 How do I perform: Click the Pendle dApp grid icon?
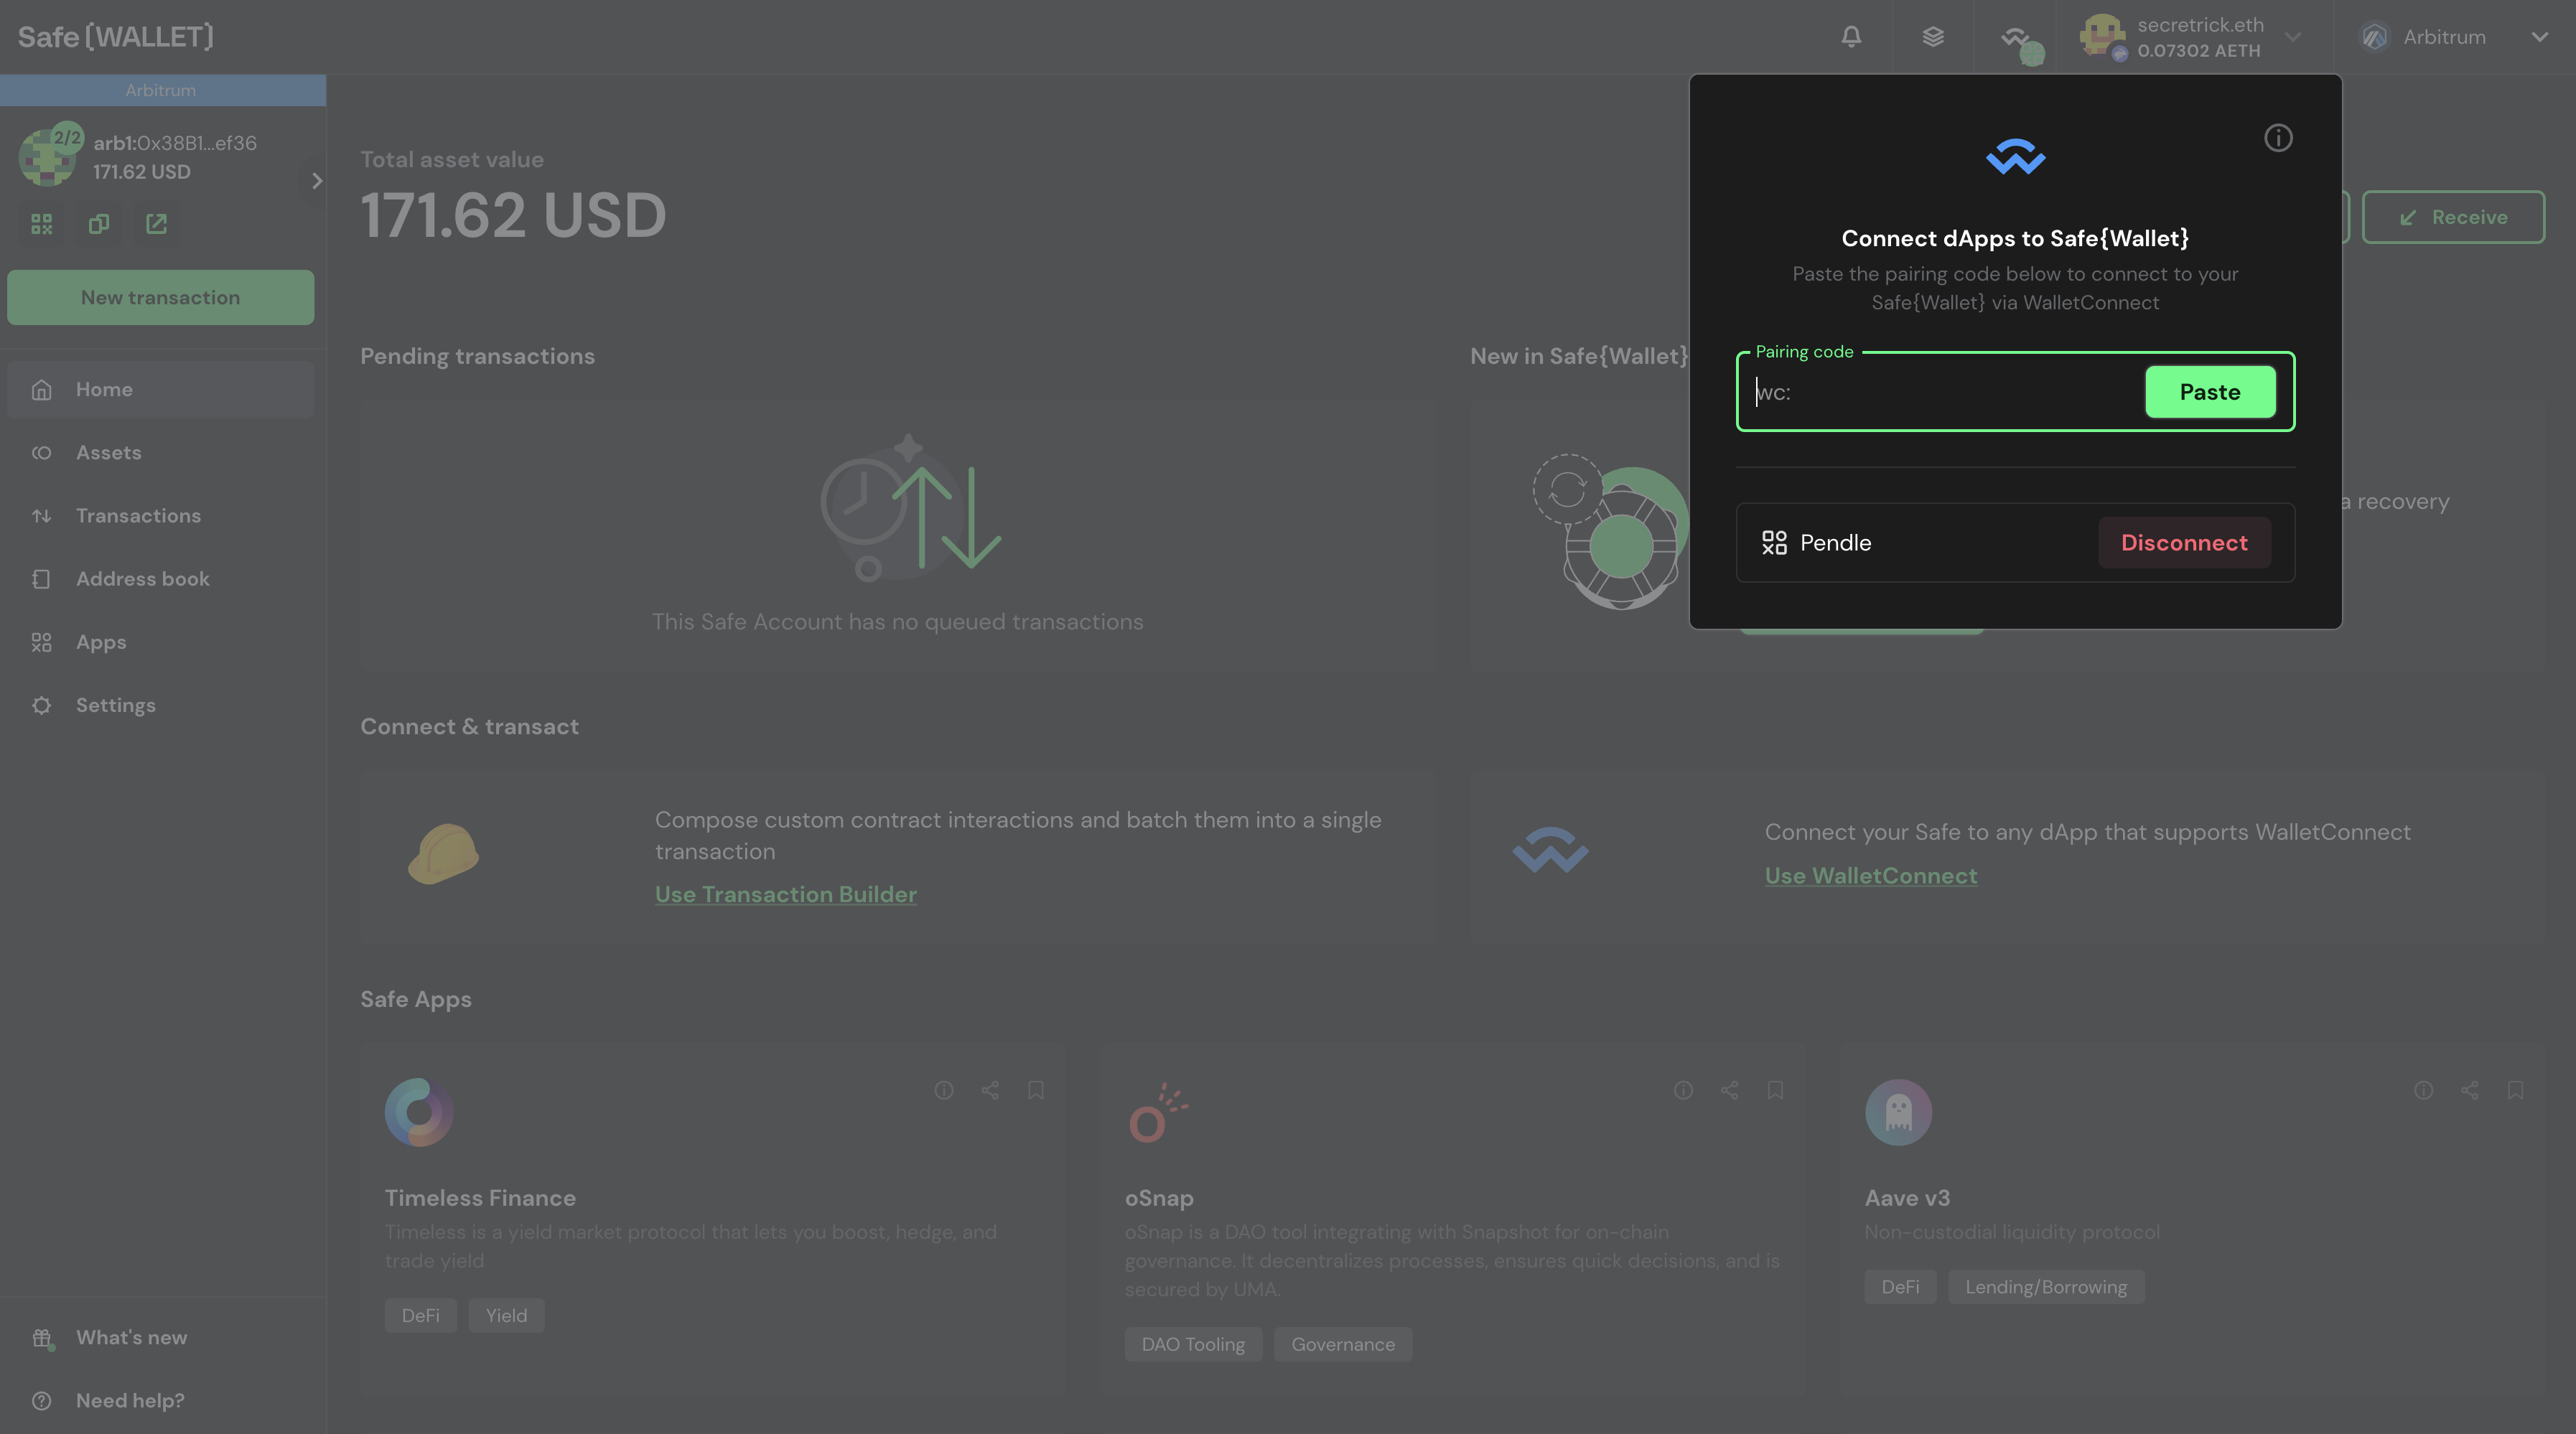[1775, 542]
